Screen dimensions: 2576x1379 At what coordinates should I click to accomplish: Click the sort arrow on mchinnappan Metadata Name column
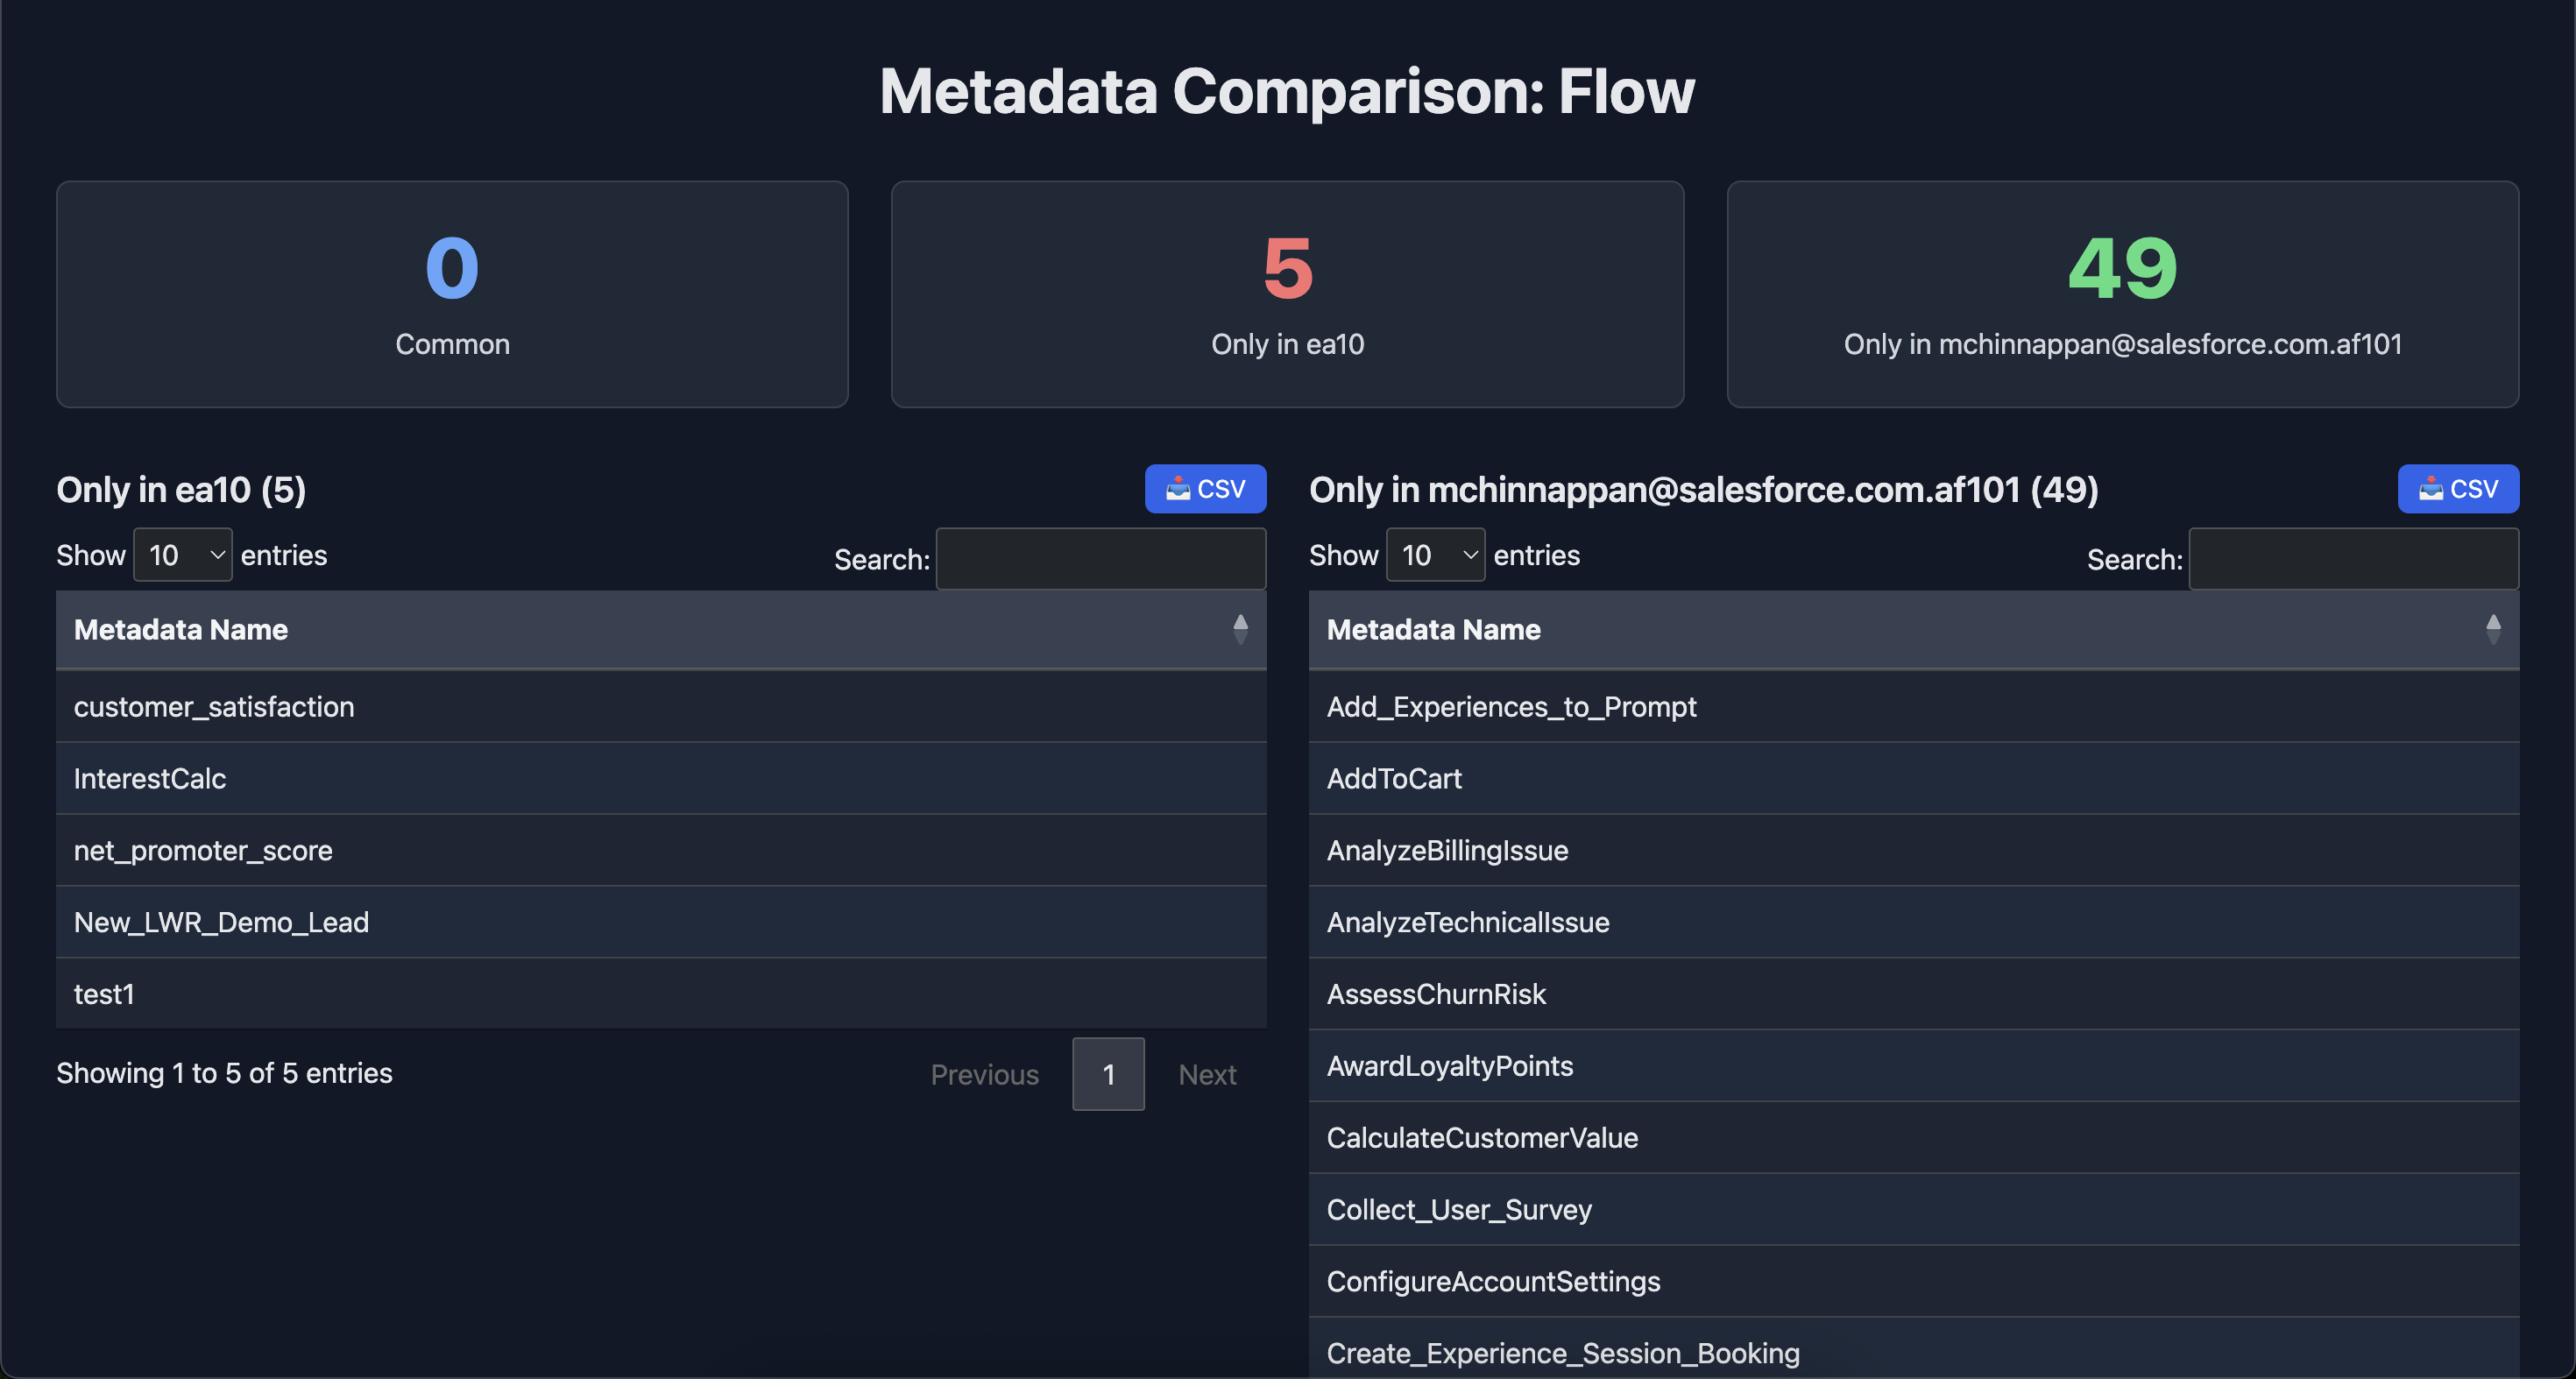point(2492,629)
